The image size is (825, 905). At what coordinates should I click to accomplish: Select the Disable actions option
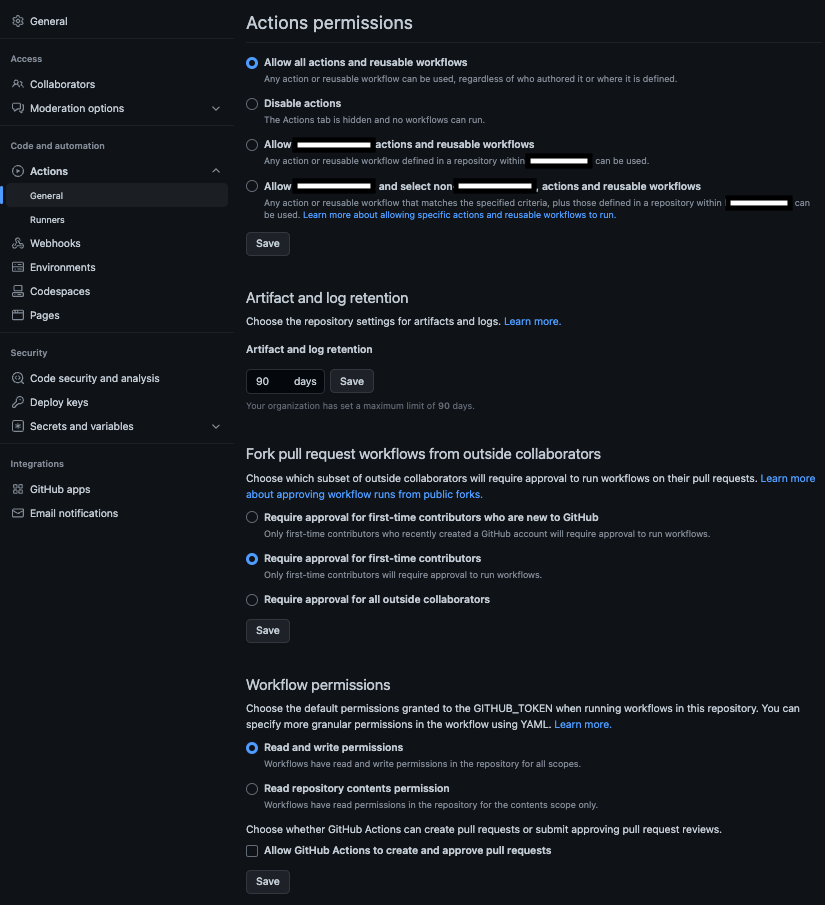[251, 103]
